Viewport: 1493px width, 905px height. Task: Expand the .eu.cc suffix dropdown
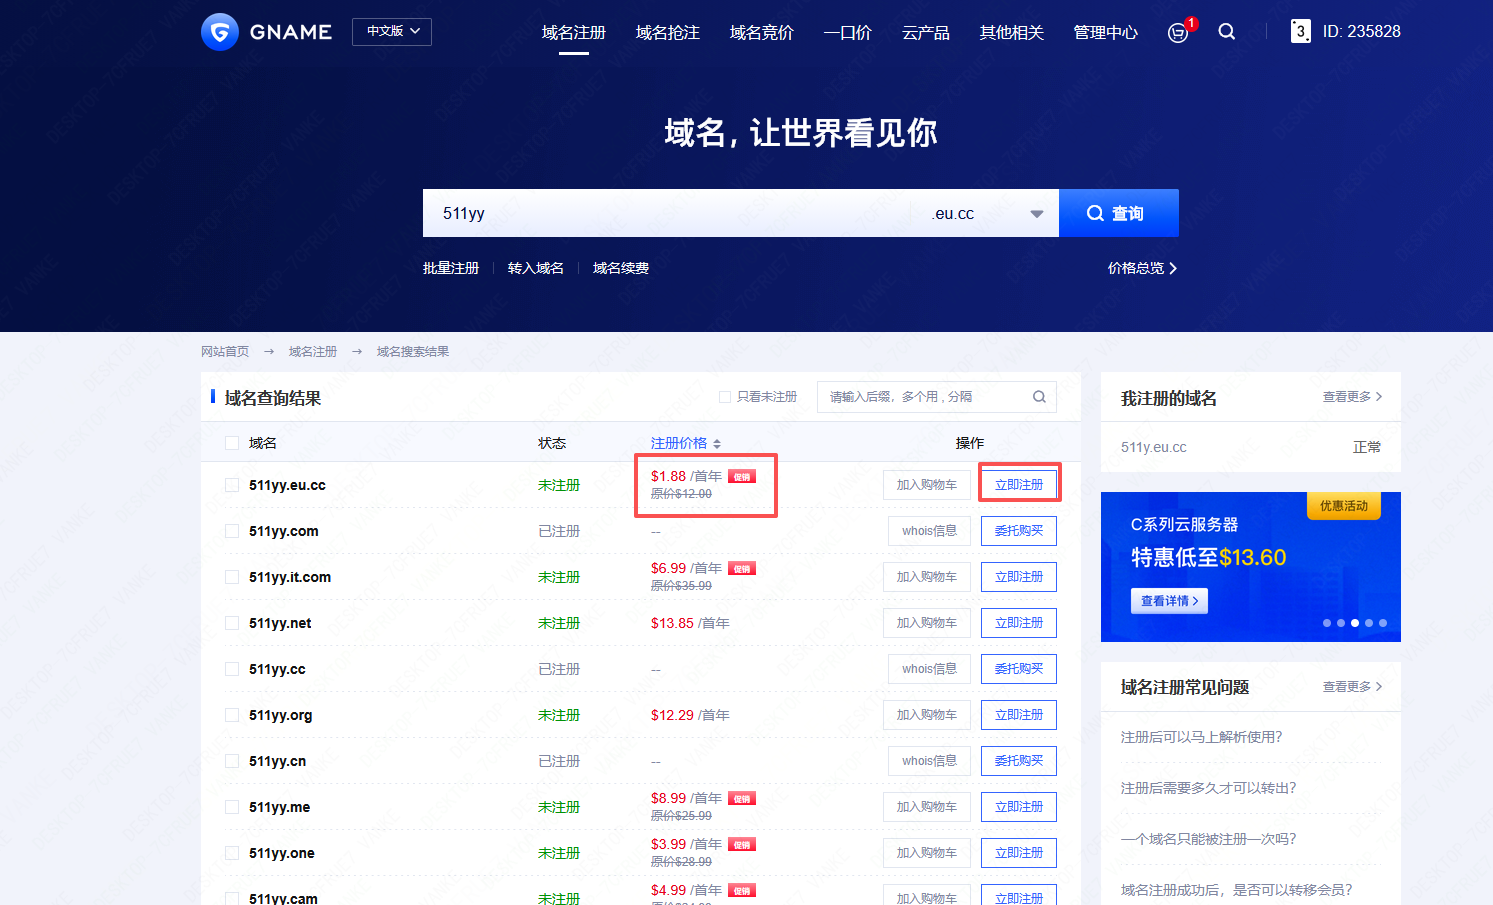click(x=1036, y=214)
